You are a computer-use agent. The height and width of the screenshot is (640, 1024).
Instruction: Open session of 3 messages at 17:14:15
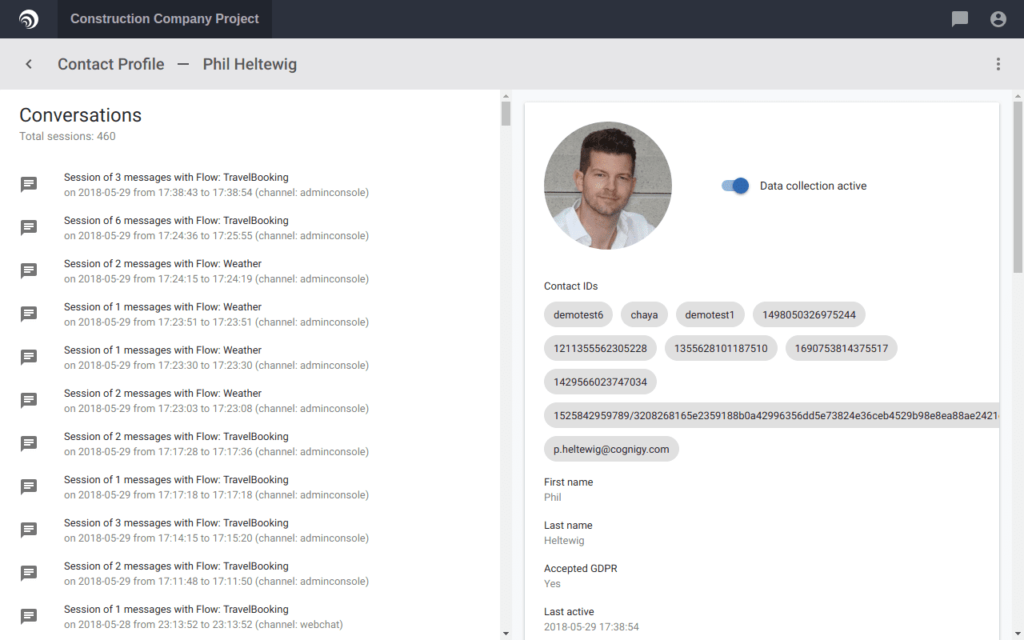(x=216, y=530)
